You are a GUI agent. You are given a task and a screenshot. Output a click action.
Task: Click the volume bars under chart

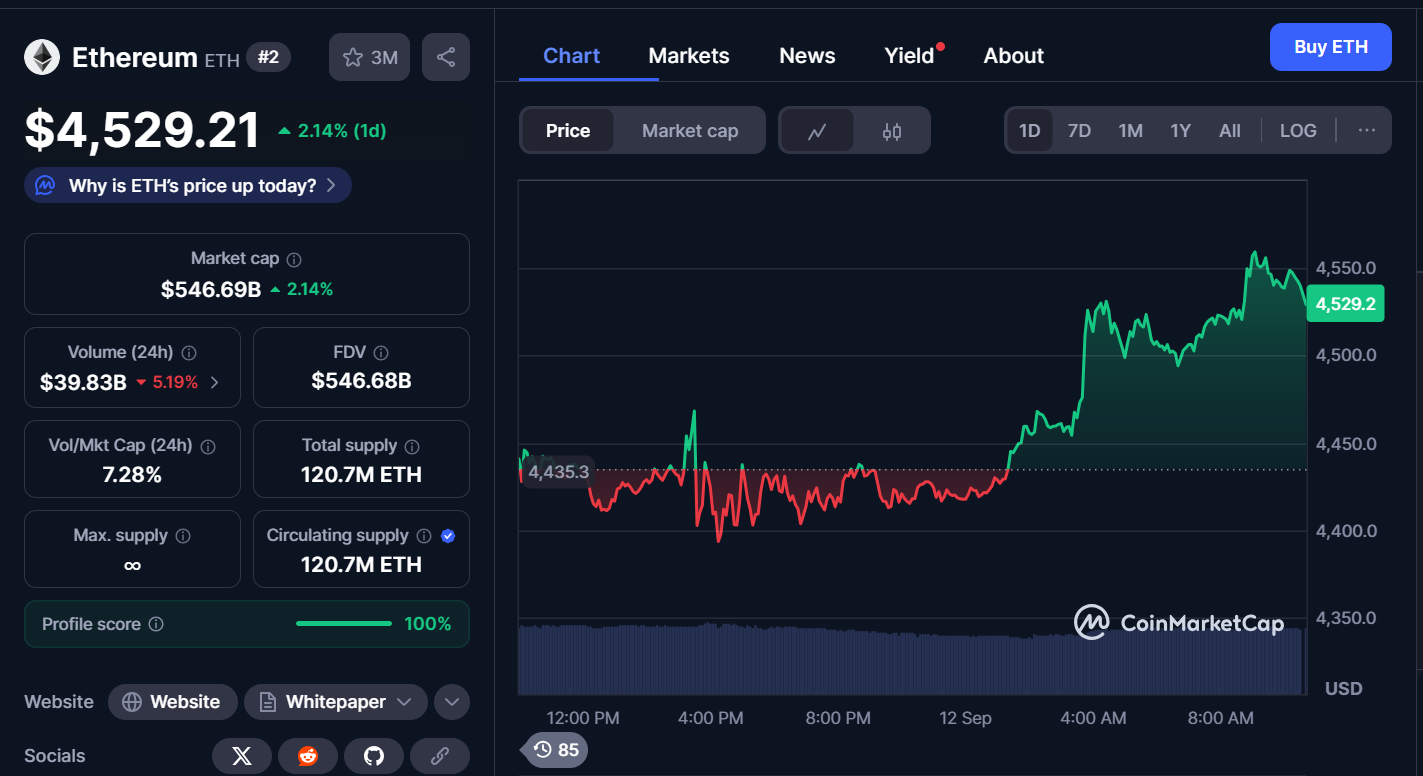tap(910, 660)
